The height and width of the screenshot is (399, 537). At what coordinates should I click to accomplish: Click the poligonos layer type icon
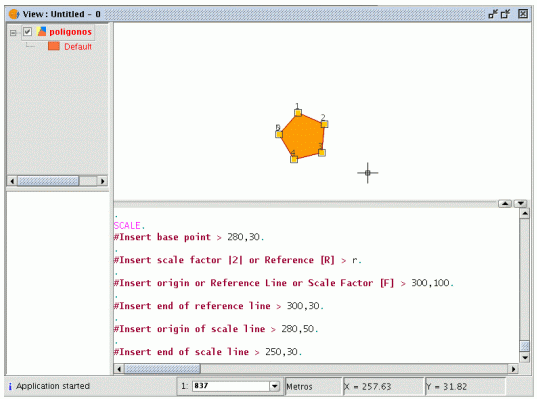(41, 32)
